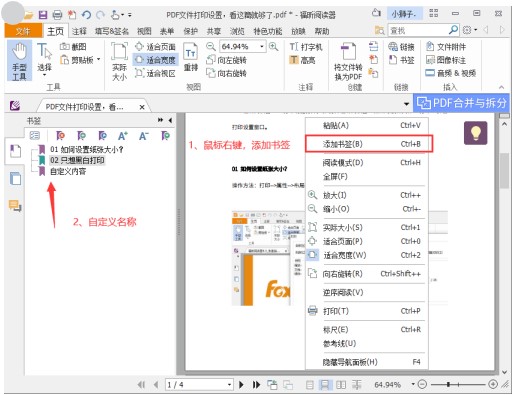The width and height of the screenshot is (513, 395).
Task: Click the Snapshot (截图) tool
Action: 73,47
